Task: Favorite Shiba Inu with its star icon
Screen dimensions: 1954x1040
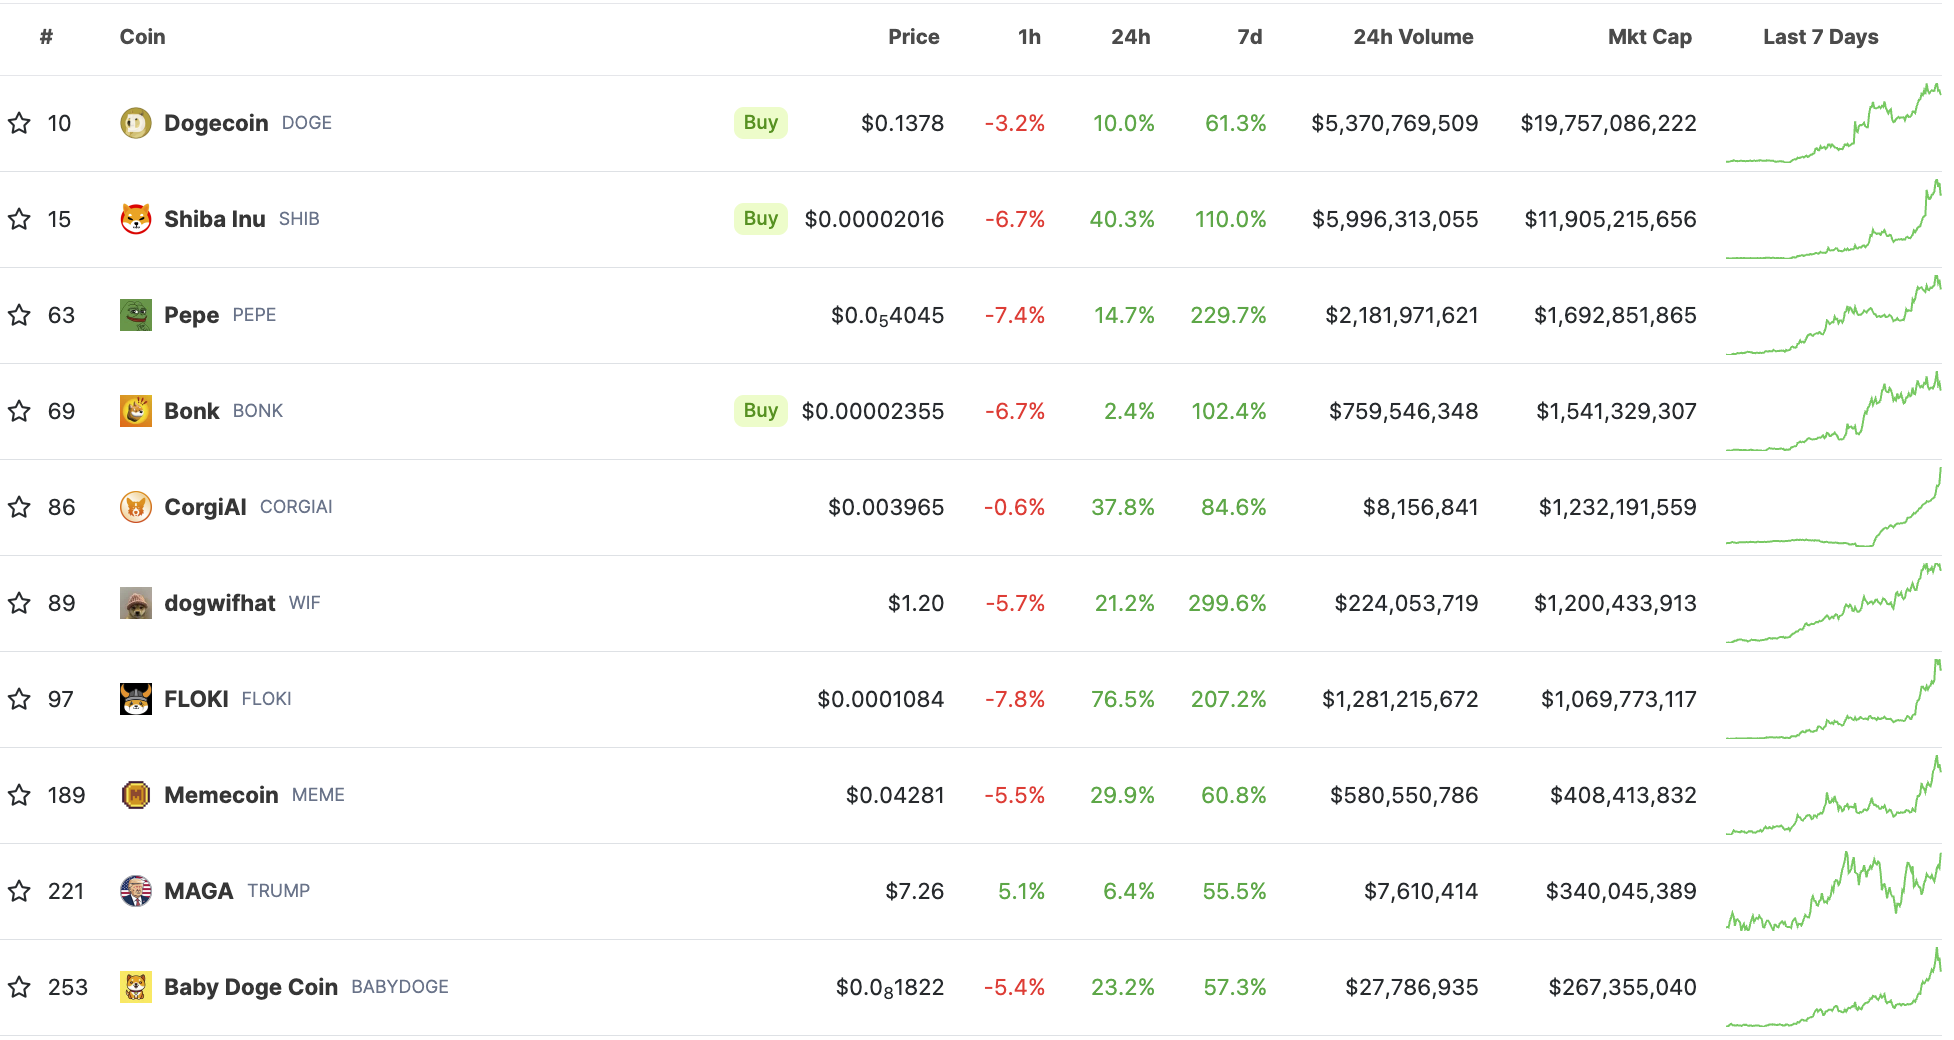Action: [x=19, y=219]
